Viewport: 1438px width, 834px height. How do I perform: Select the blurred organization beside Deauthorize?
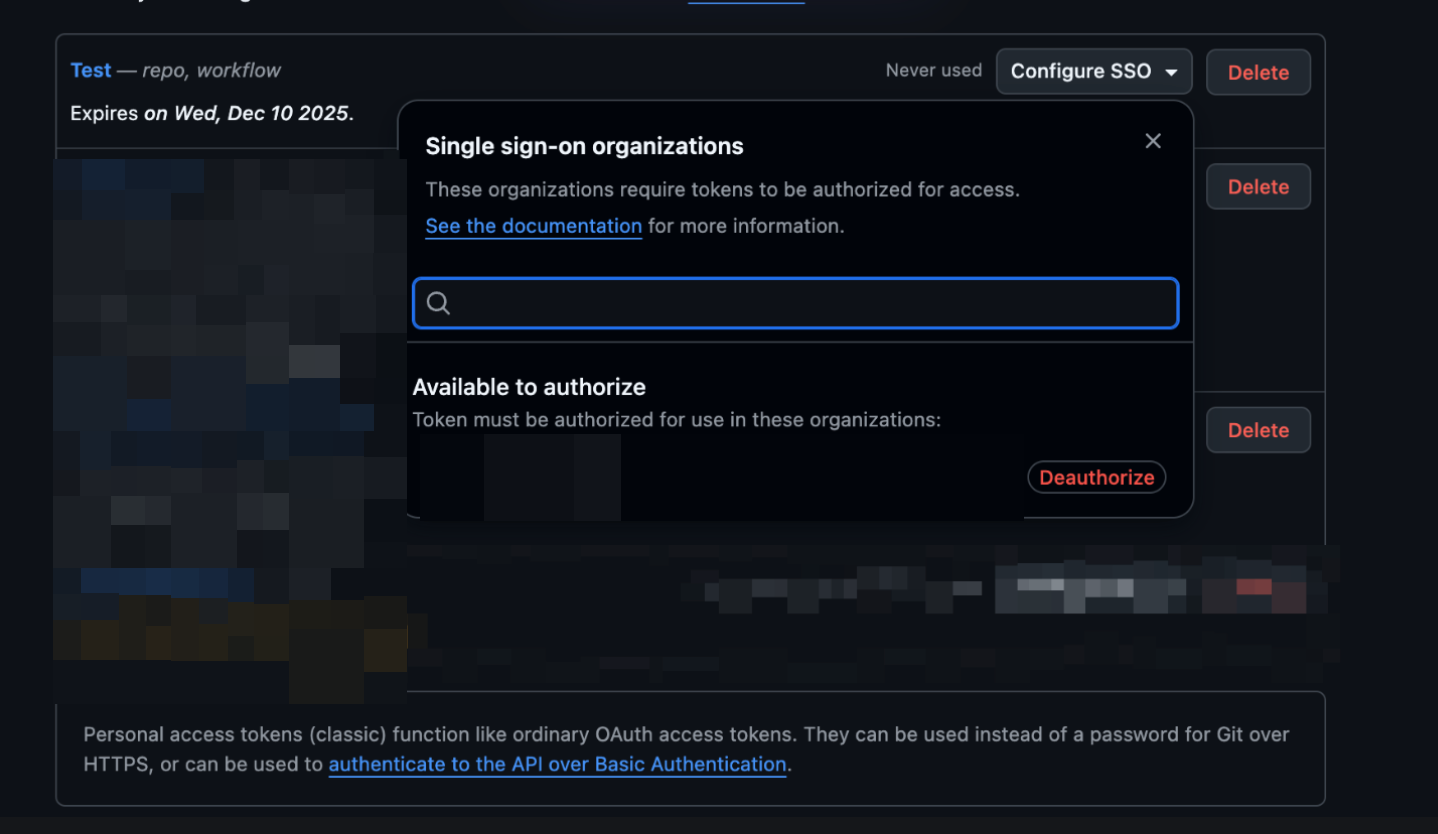552,478
